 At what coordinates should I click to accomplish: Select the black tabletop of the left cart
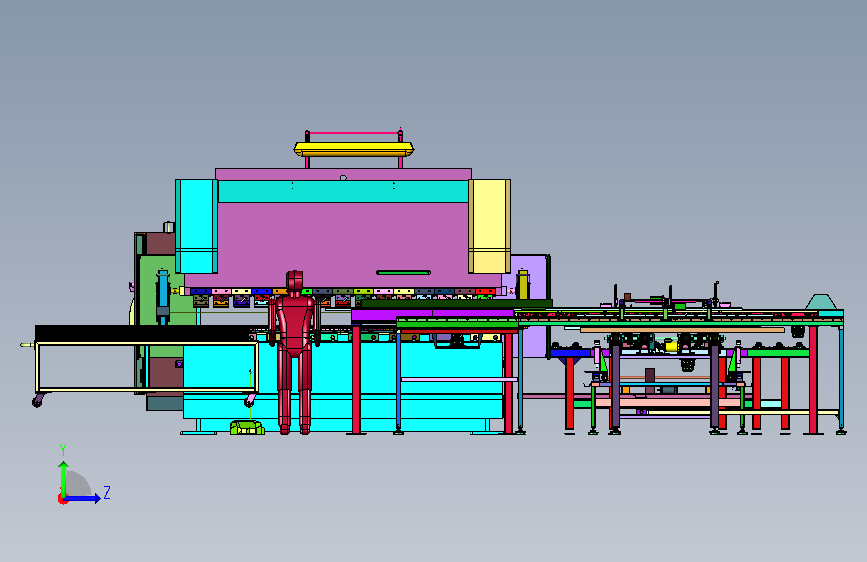(x=145, y=334)
